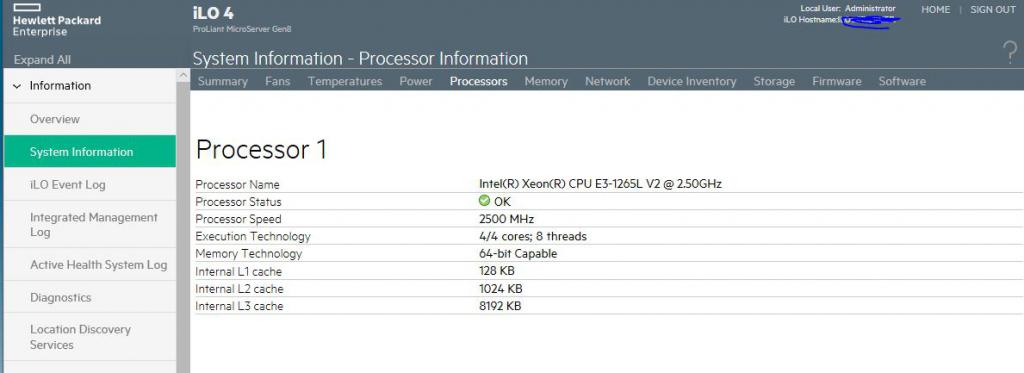The width and height of the screenshot is (1024, 373).
Task: Open the Device Inventory tab
Action: pos(692,82)
